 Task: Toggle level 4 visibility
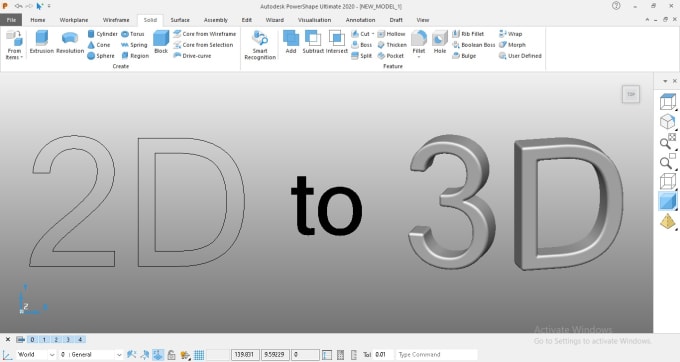click(80, 339)
